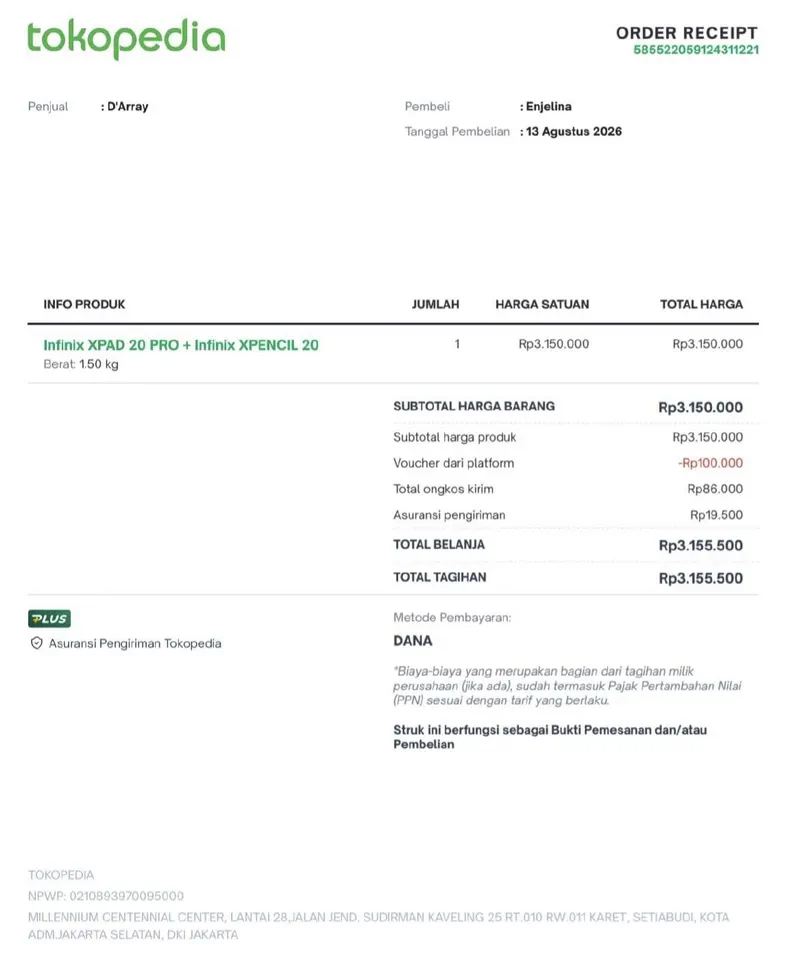Click the green PLUS badge icon

[49, 618]
